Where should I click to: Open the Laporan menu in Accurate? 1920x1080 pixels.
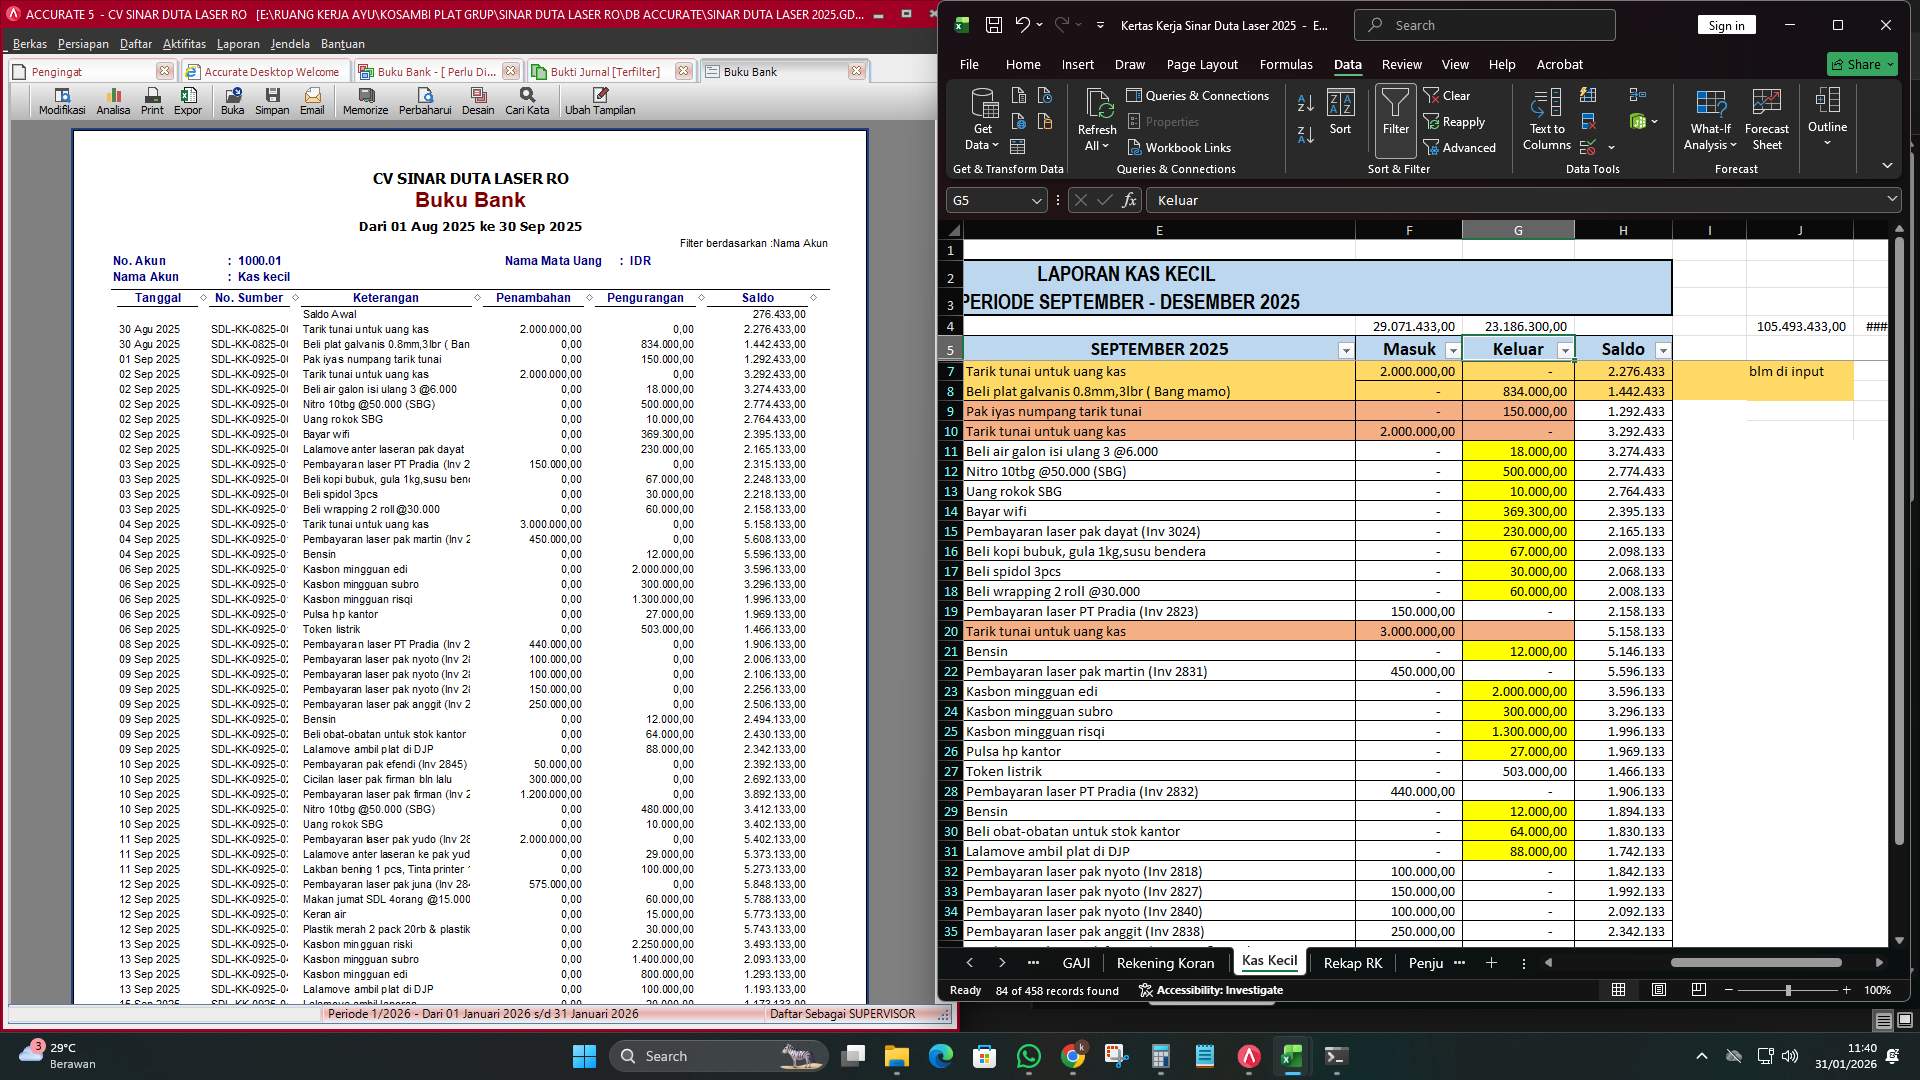[238, 43]
